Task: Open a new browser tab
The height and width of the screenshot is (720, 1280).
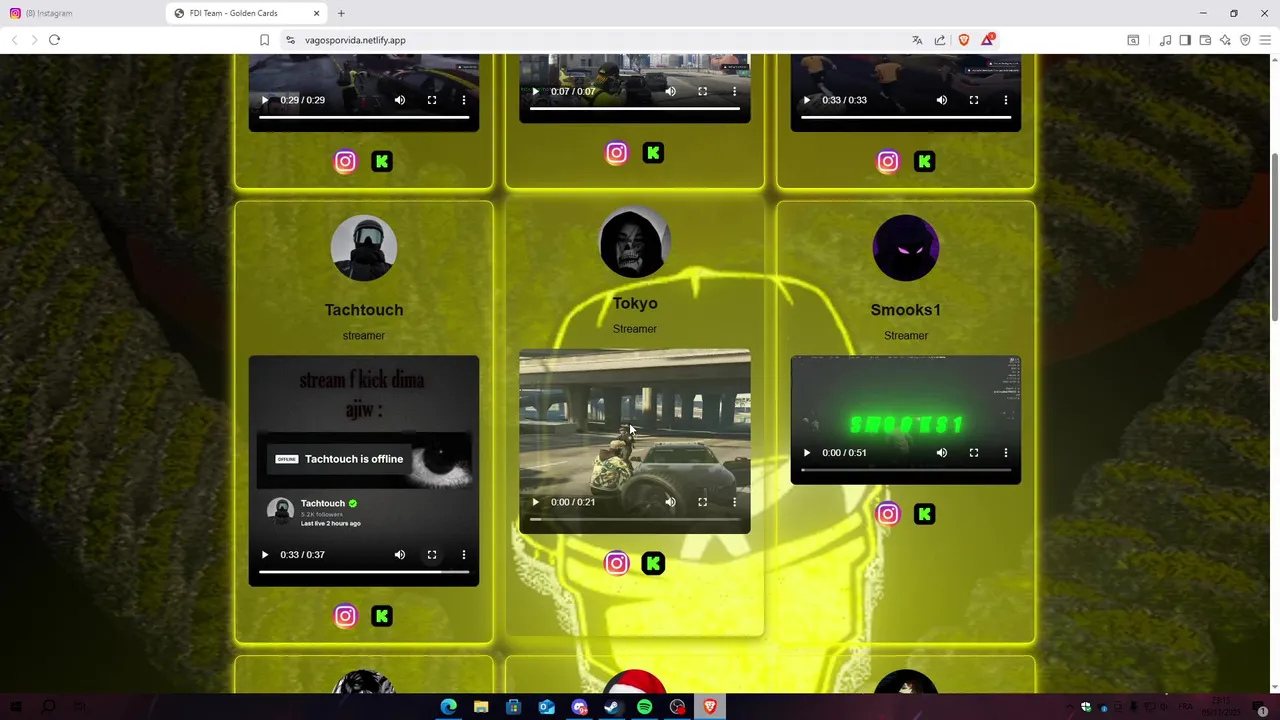Action: [x=341, y=13]
